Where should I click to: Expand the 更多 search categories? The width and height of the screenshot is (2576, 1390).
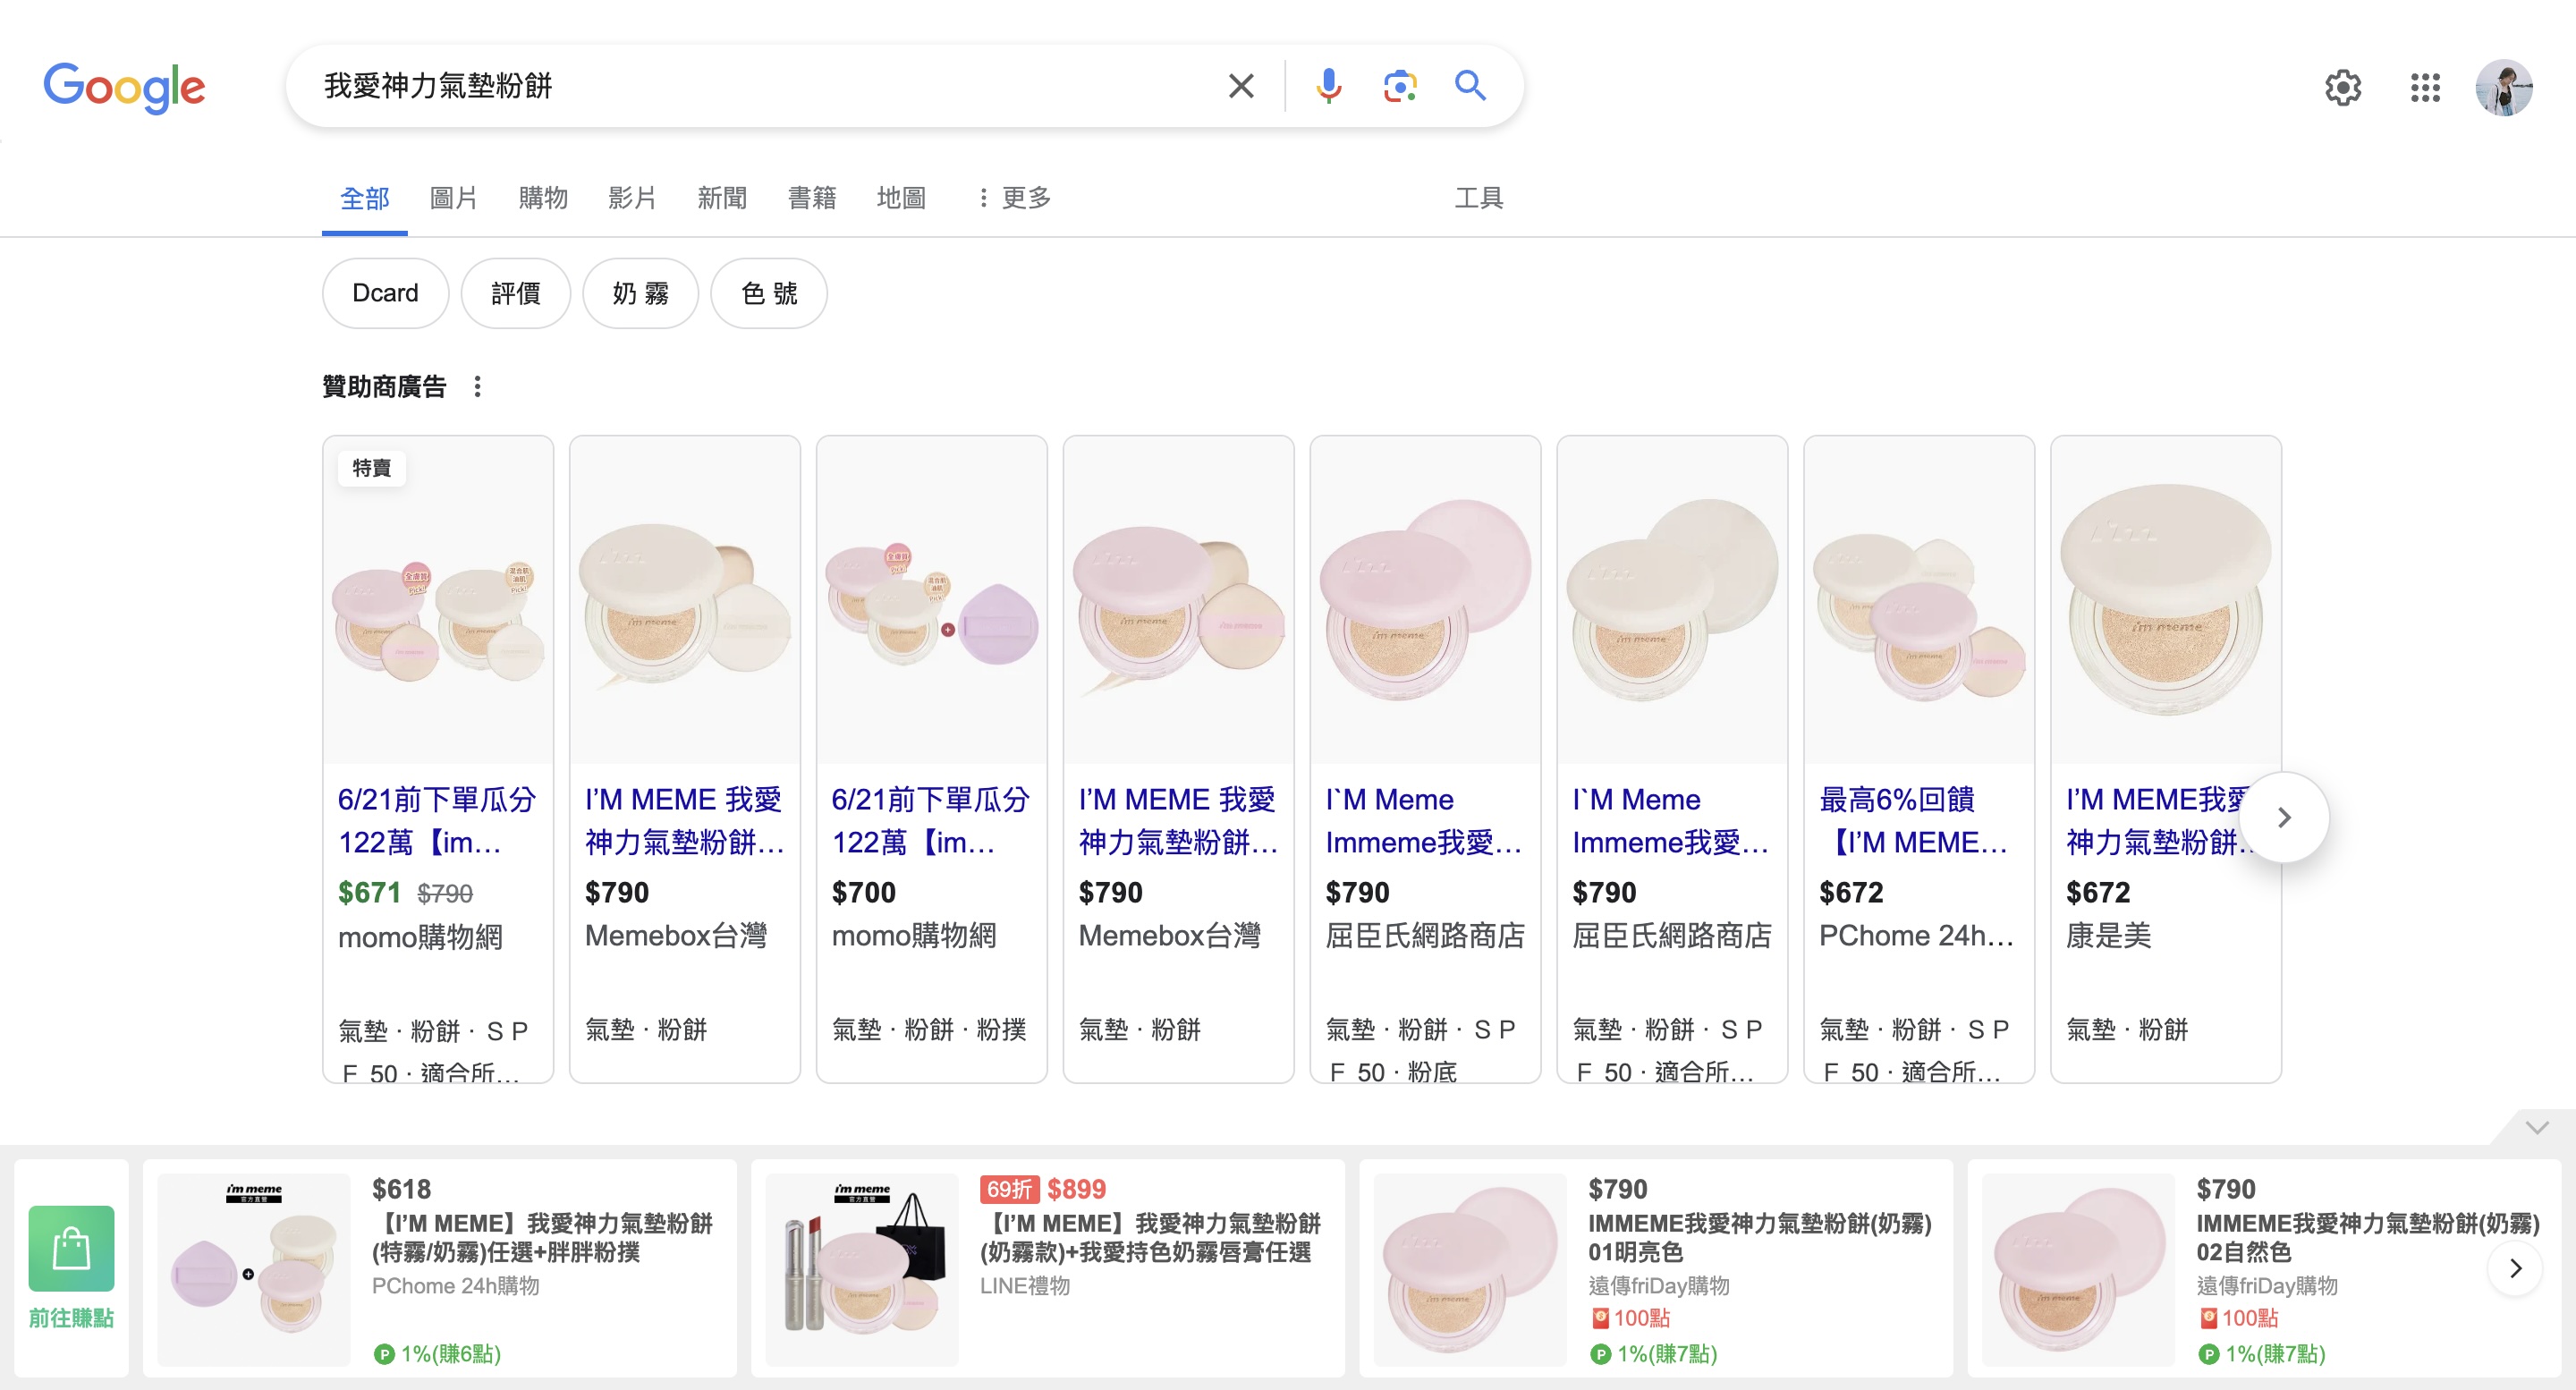coord(1015,198)
